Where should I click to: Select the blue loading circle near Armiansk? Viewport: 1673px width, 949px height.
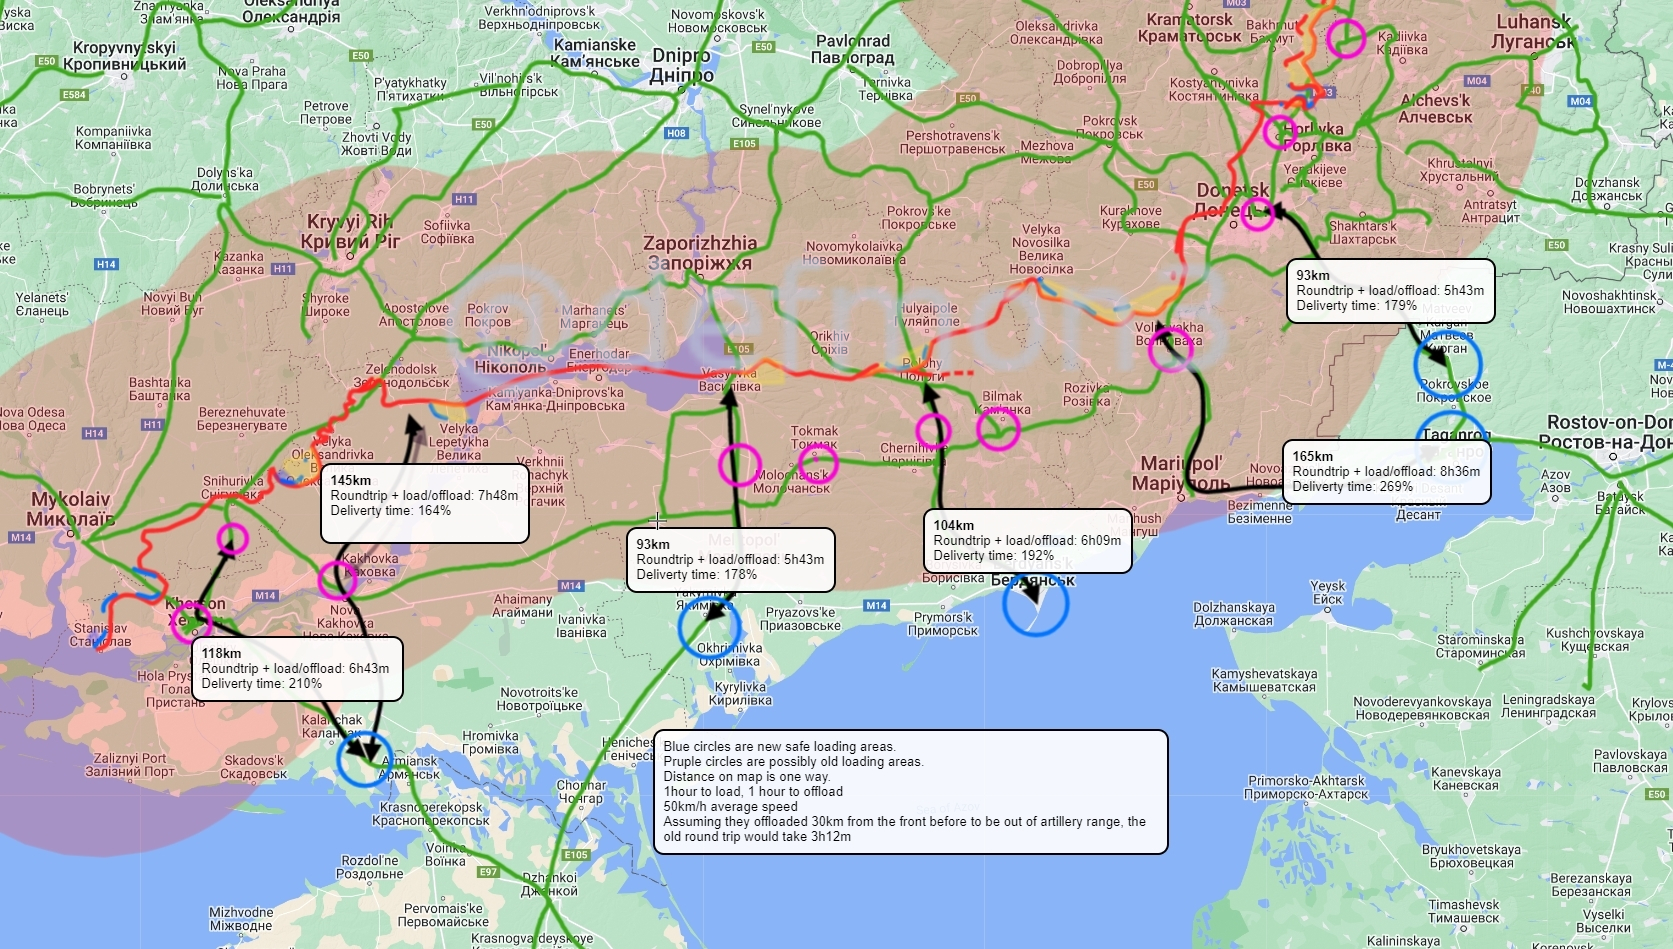pyautogui.click(x=366, y=757)
